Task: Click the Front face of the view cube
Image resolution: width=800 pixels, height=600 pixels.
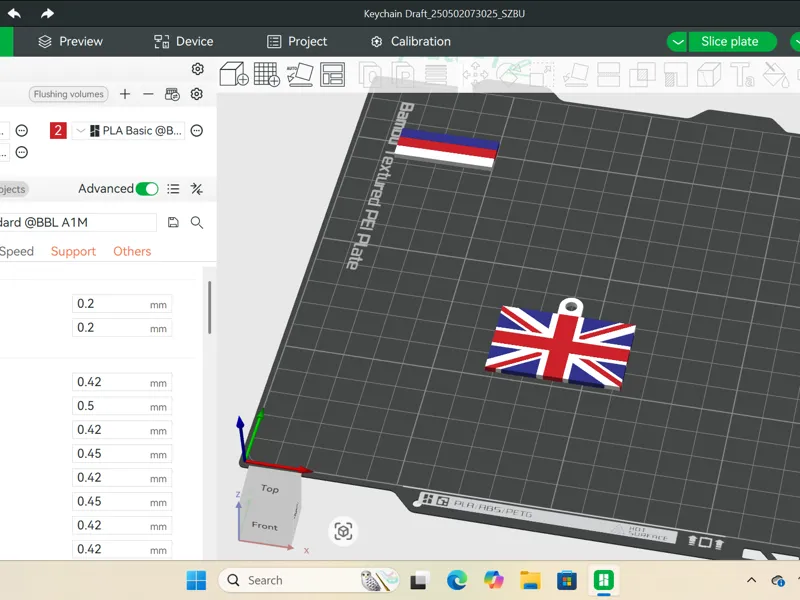Action: point(264,525)
